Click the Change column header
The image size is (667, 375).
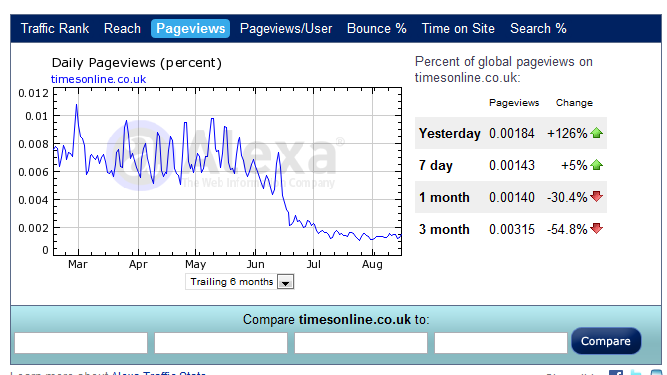[574, 103]
